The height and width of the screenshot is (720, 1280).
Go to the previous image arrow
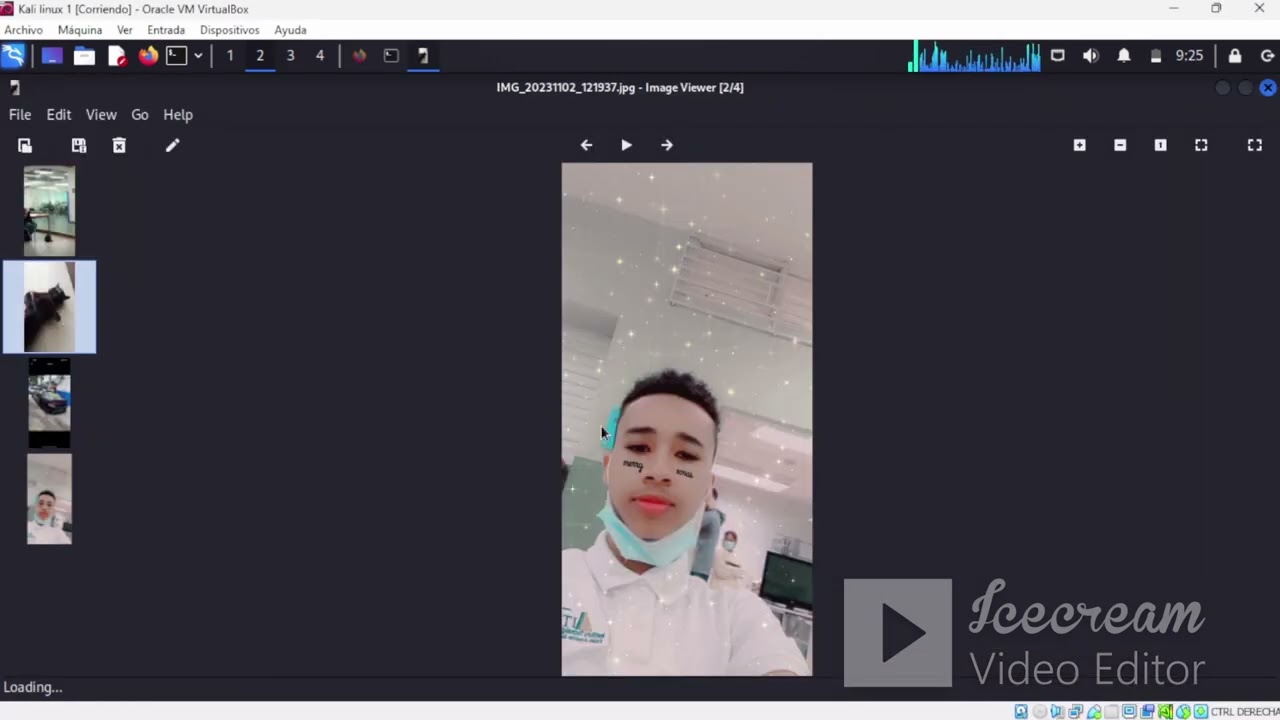point(586,145)
